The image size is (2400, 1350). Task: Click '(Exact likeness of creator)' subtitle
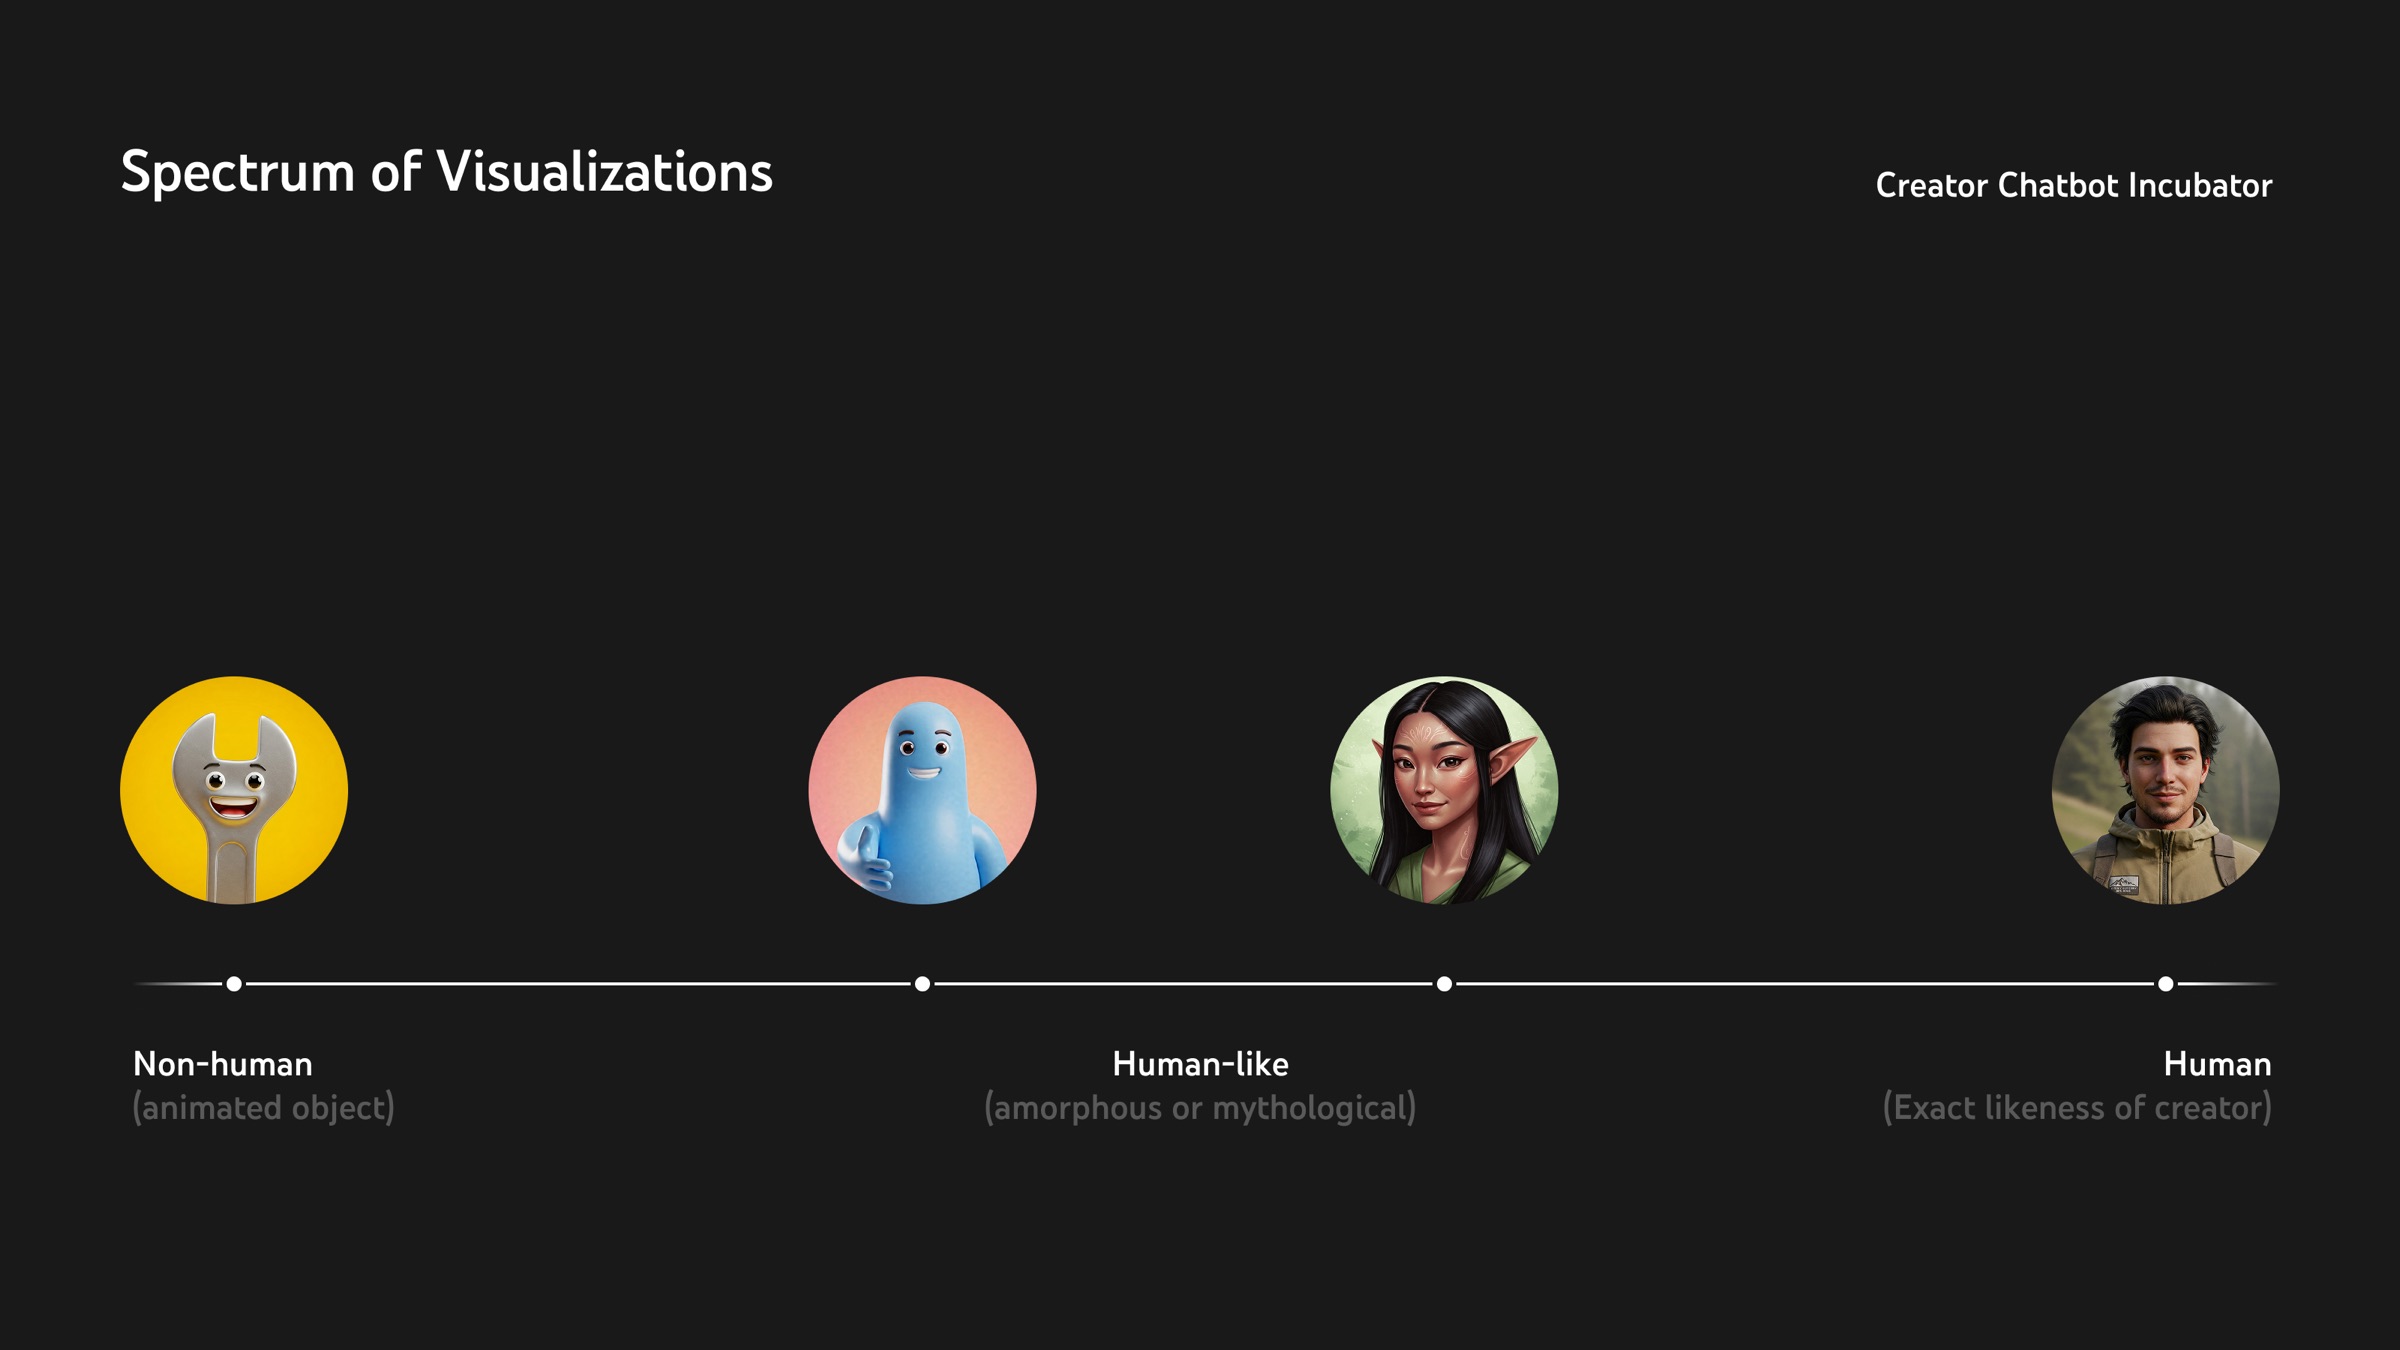(x=2077, y=1108)
